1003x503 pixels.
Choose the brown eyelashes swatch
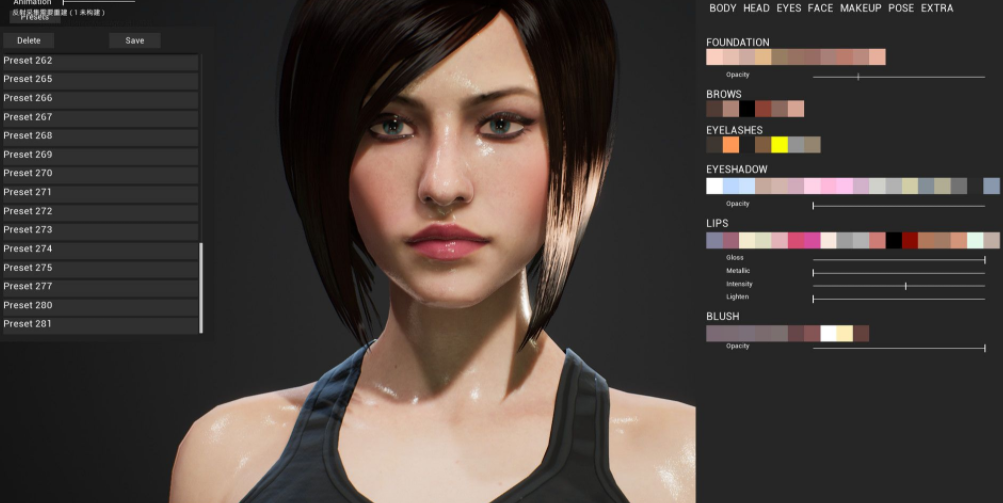pos(763,145)
